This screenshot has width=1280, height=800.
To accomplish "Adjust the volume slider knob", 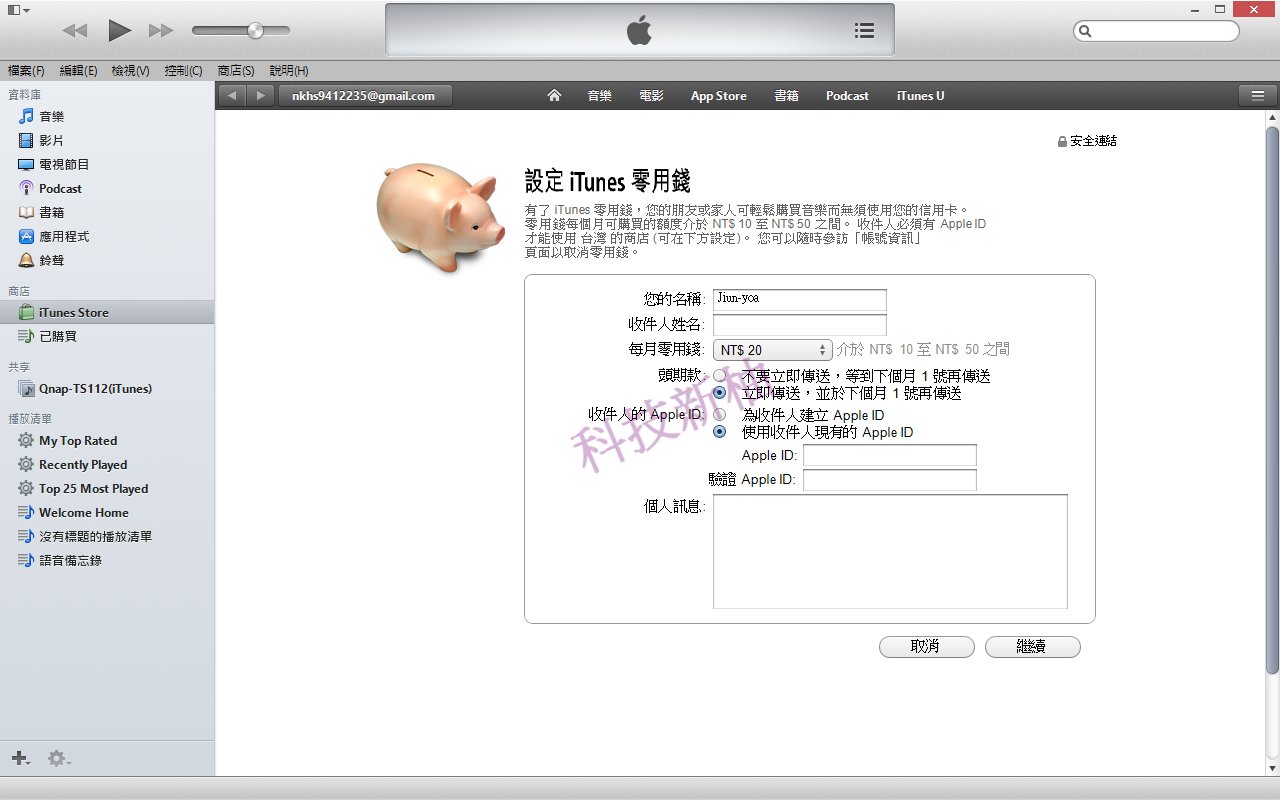I will tap(255, 31).
